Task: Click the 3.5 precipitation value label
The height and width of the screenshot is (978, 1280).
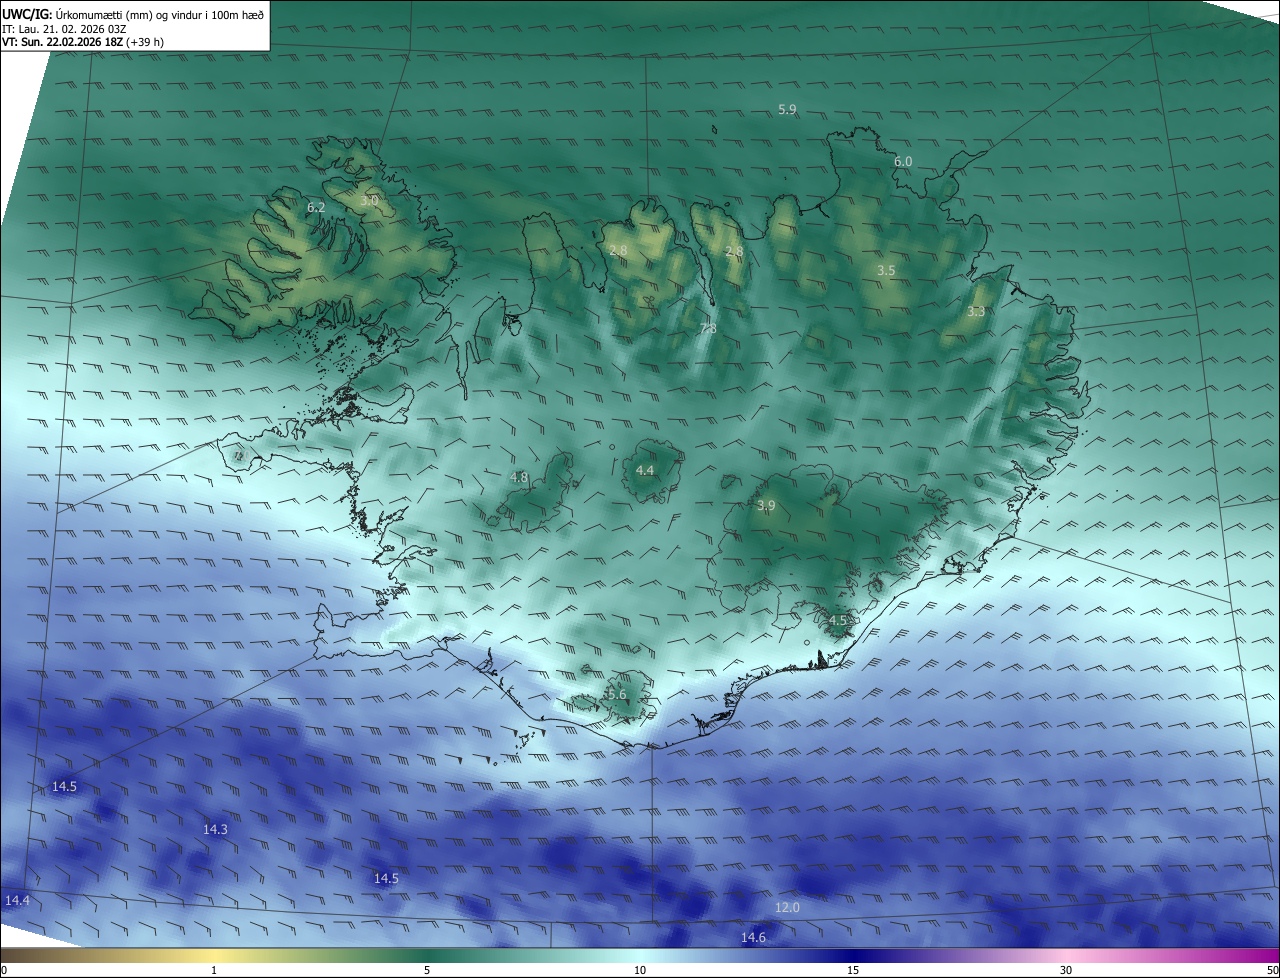Action: [886, 271]
